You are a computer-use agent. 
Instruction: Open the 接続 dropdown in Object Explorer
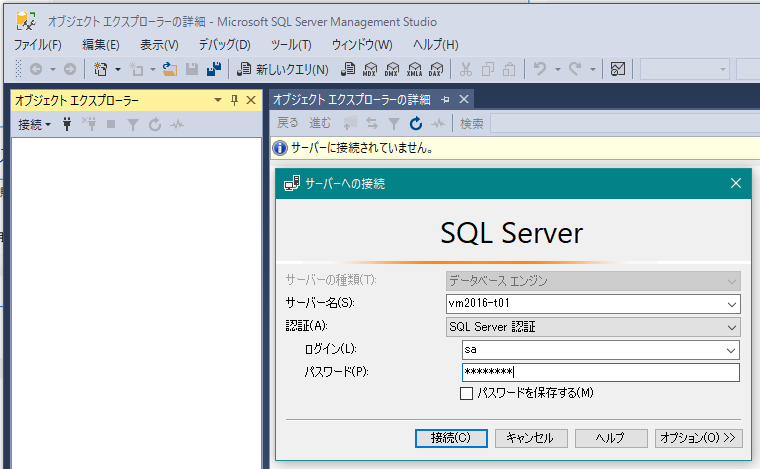(34, 125)
